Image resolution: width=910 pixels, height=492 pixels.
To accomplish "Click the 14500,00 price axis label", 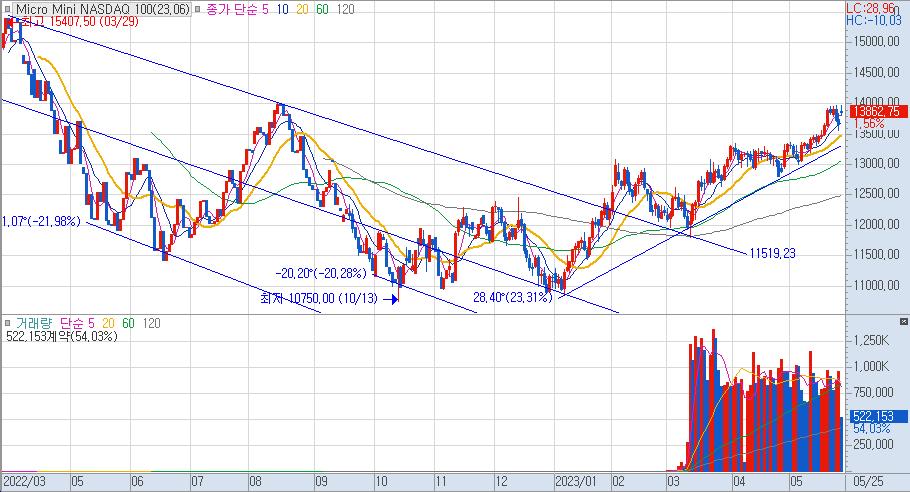I will (x=877, y=73).
